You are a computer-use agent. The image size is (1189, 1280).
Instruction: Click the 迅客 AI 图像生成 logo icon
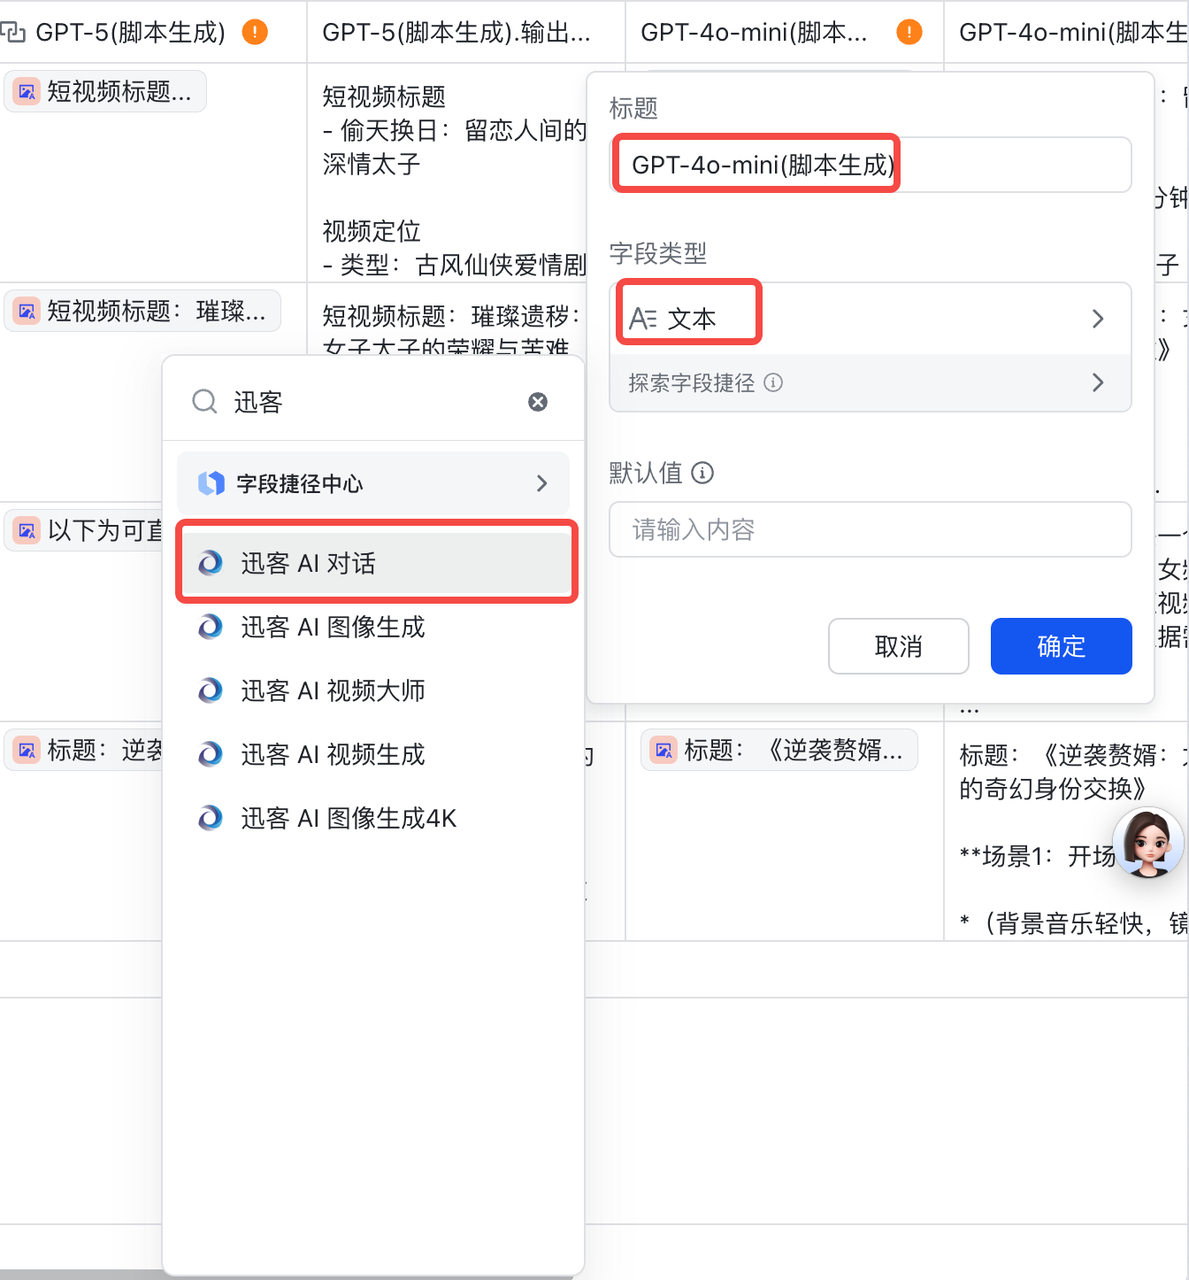tap(210, 627)
